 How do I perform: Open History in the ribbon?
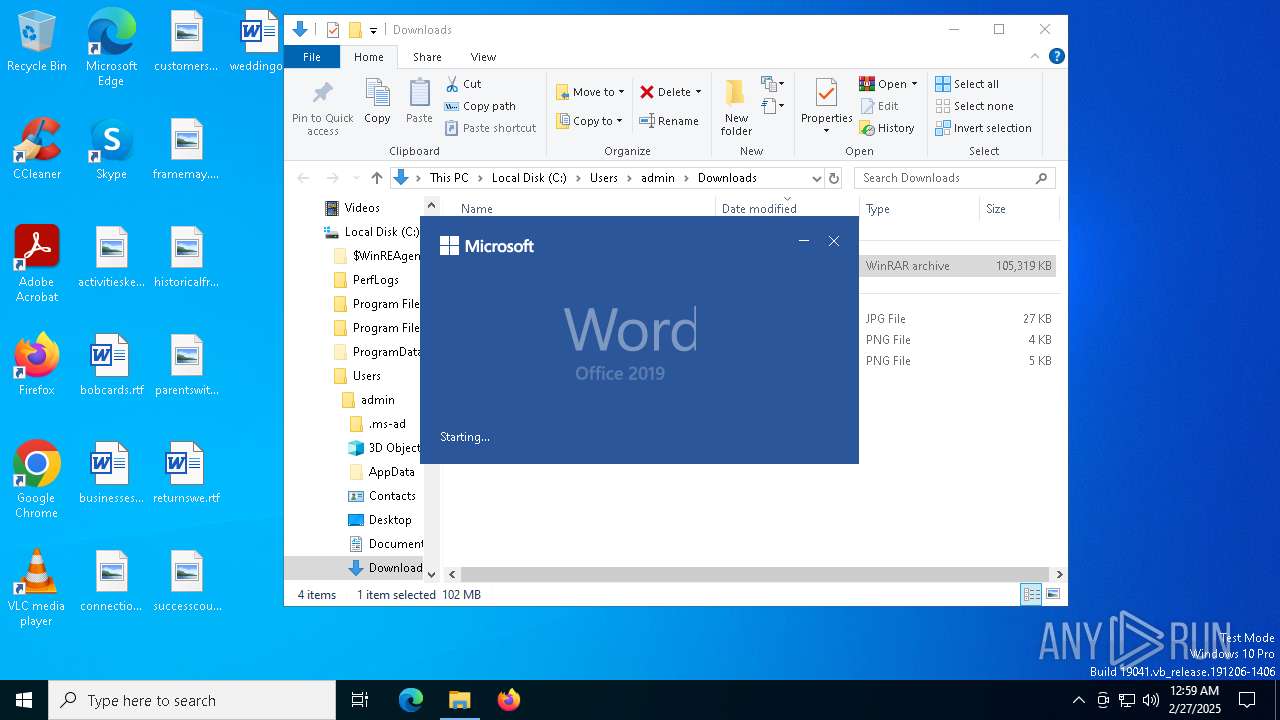tap(887, 128)
